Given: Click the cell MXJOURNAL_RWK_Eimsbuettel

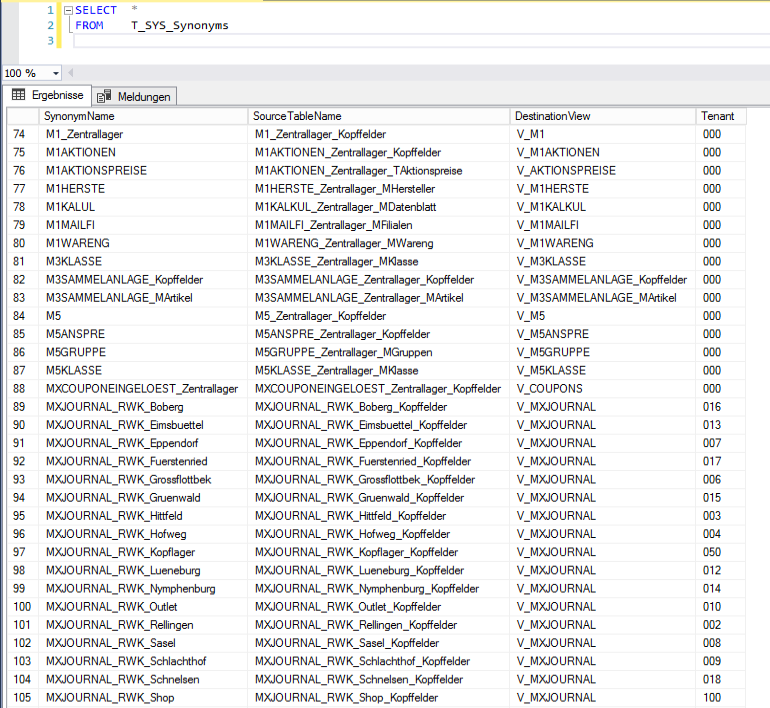Looking at the screenshot, I should click(x=143, y=425).
